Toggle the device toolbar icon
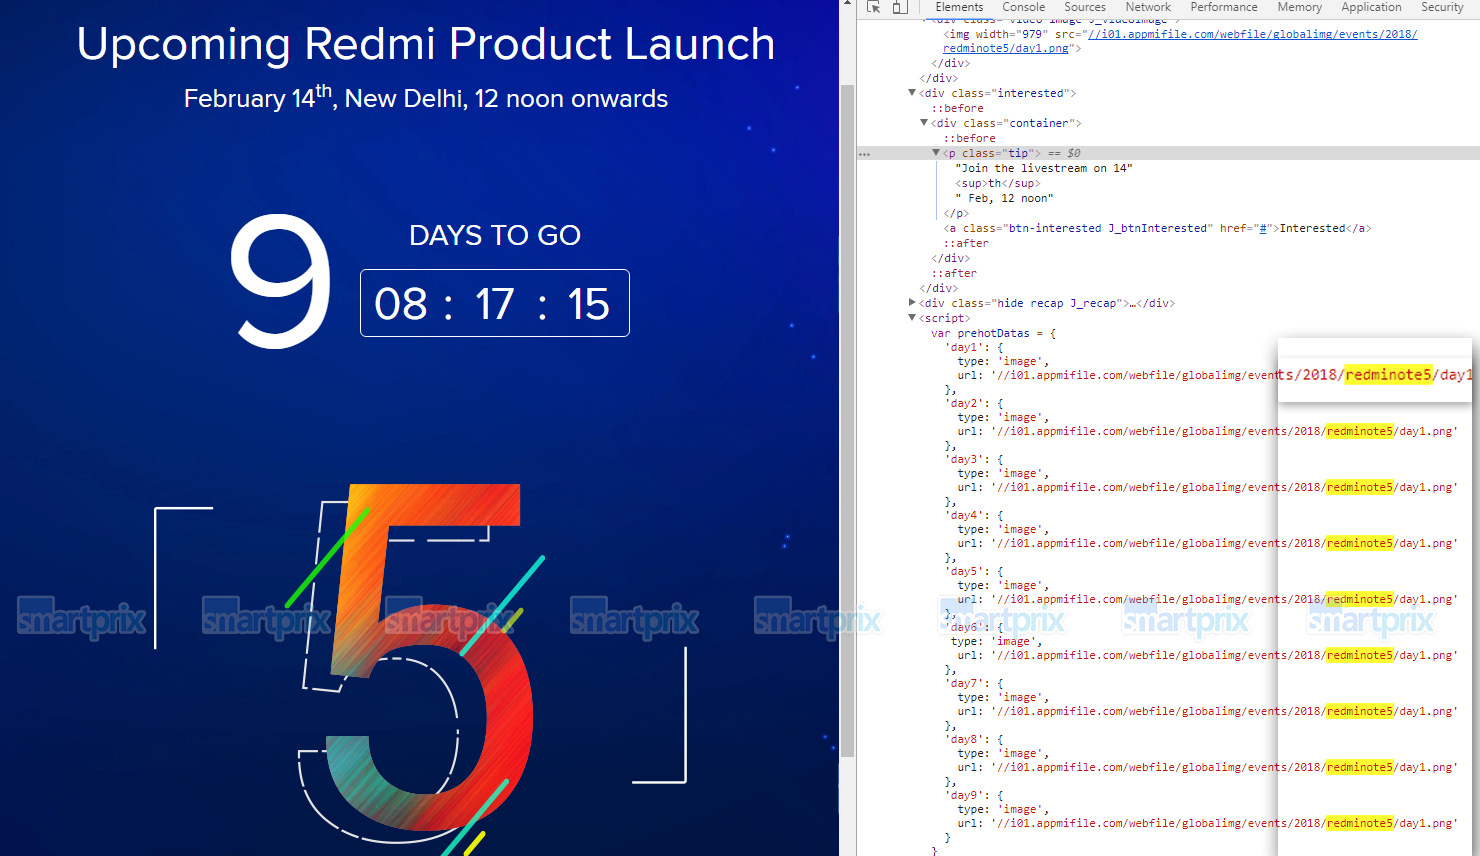This screenshot has height=856, width=1480. click(x=899, y=7)
